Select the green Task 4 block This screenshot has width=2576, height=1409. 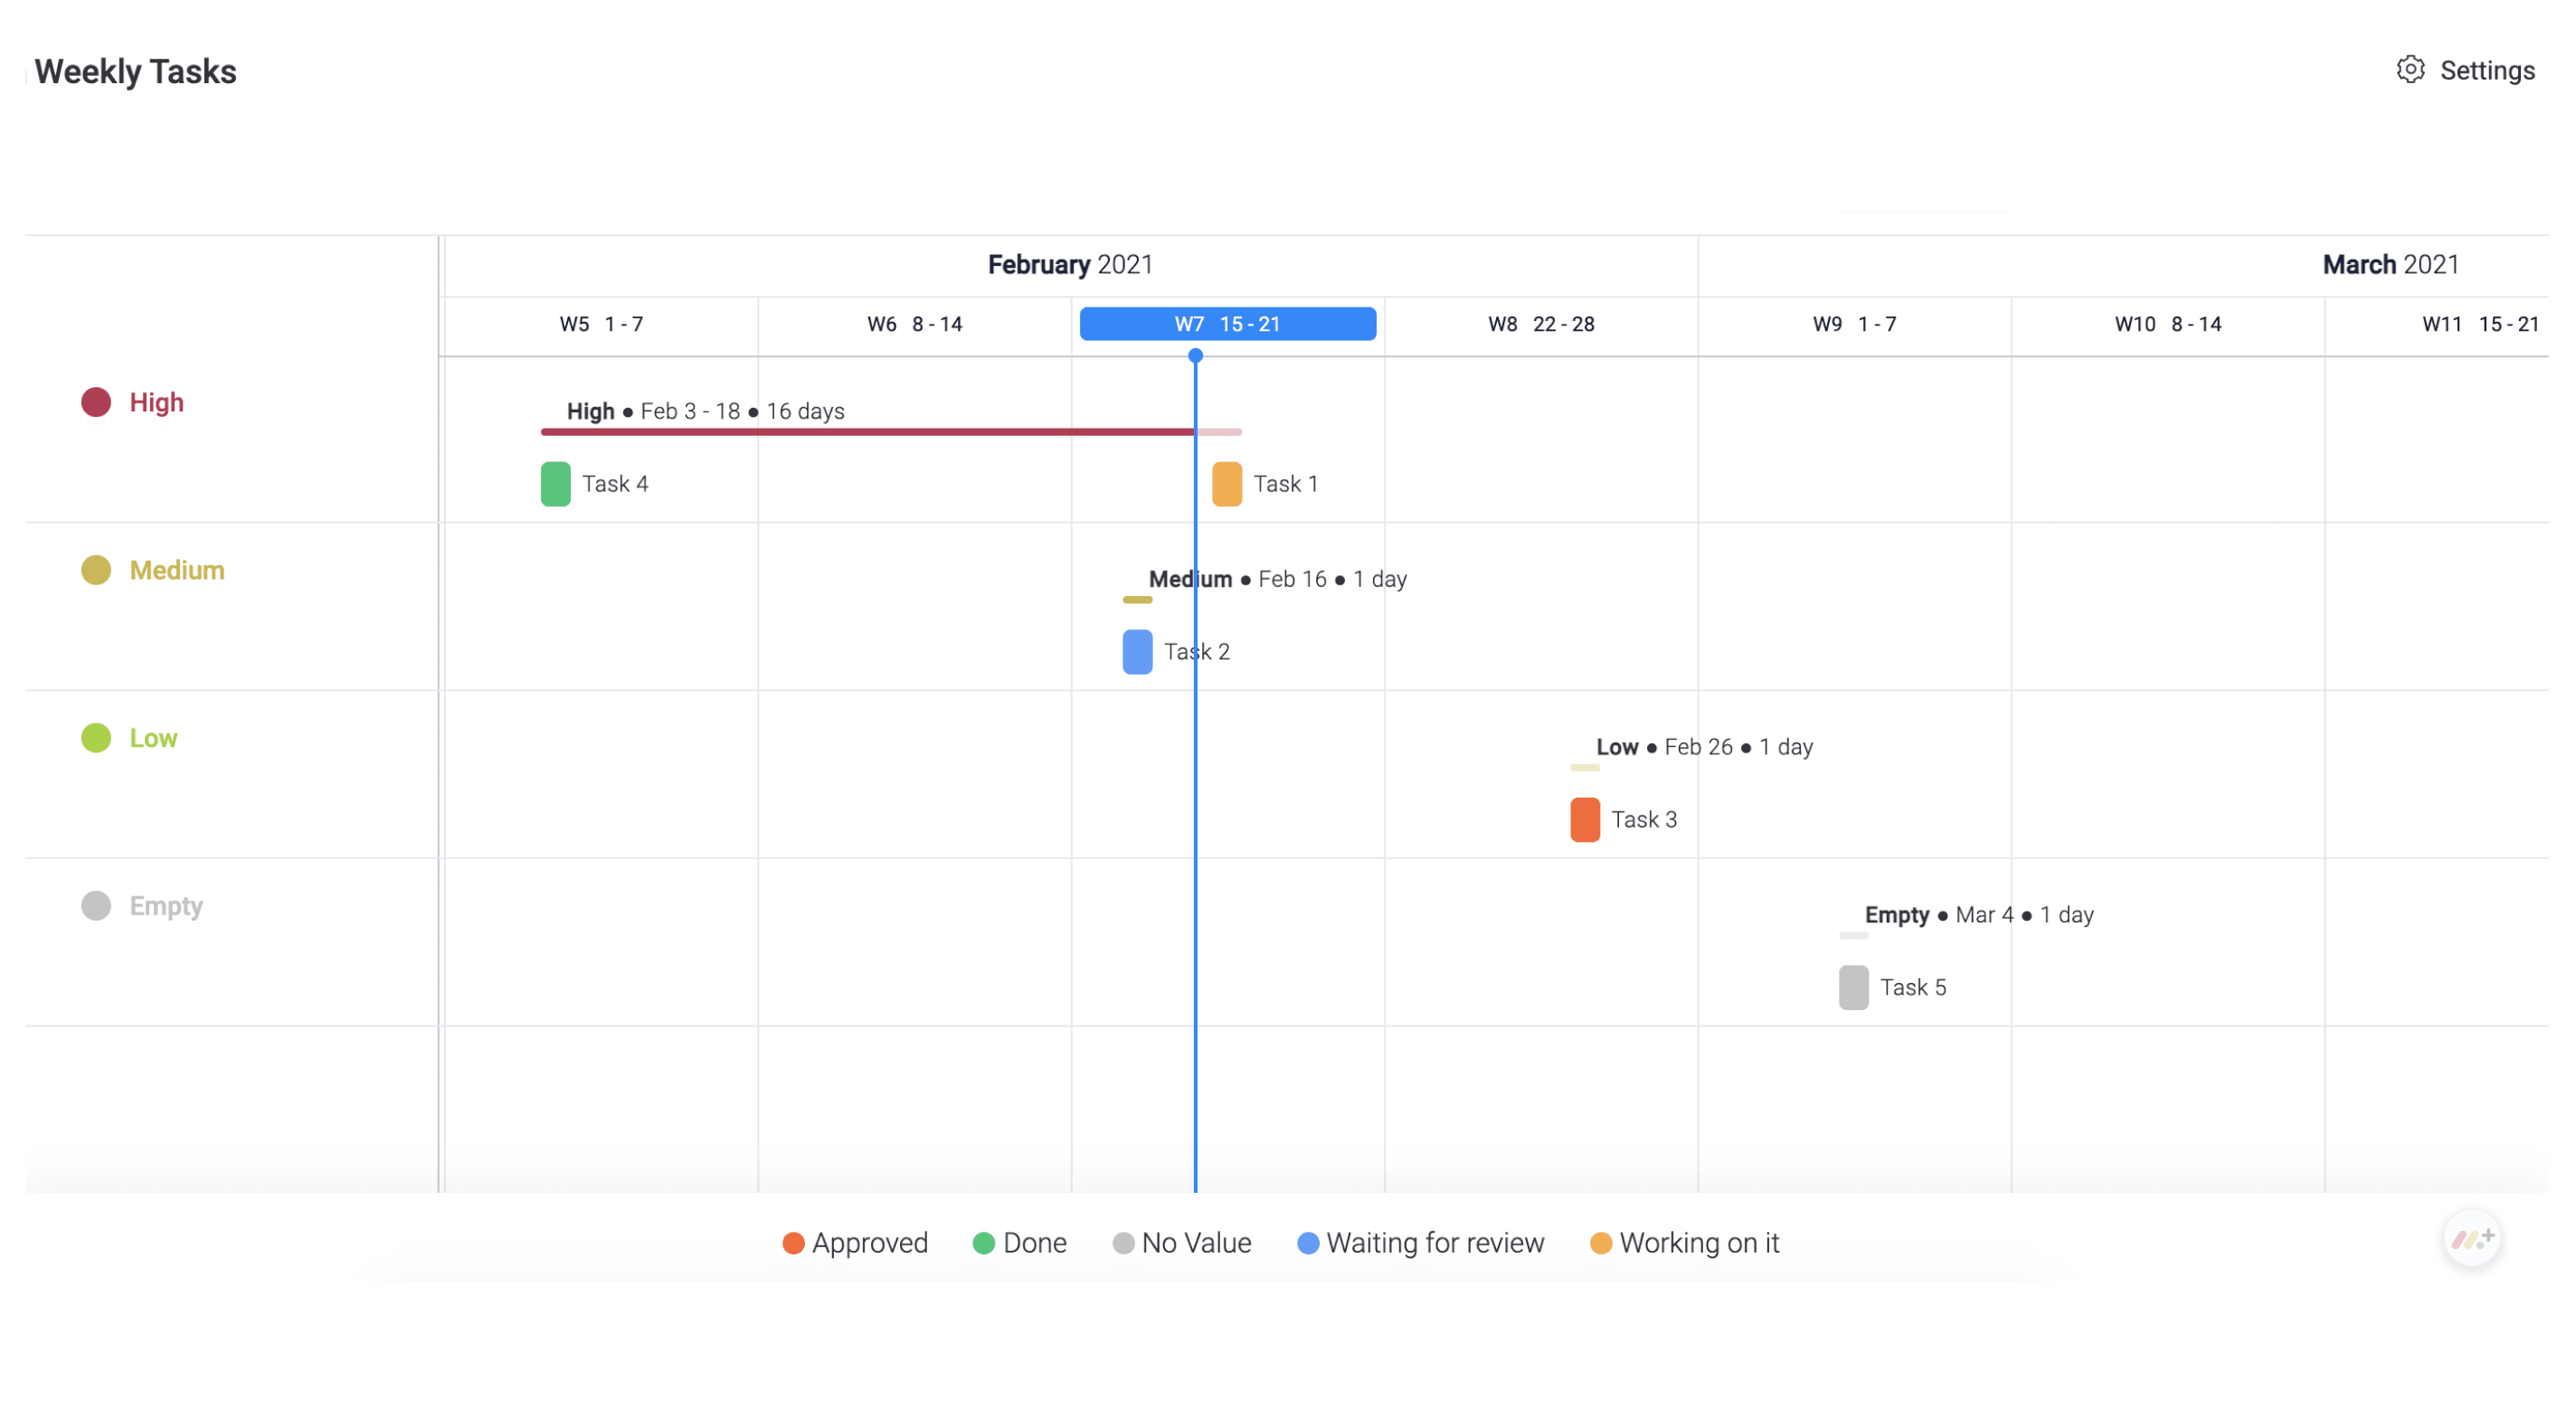[556, 484]
